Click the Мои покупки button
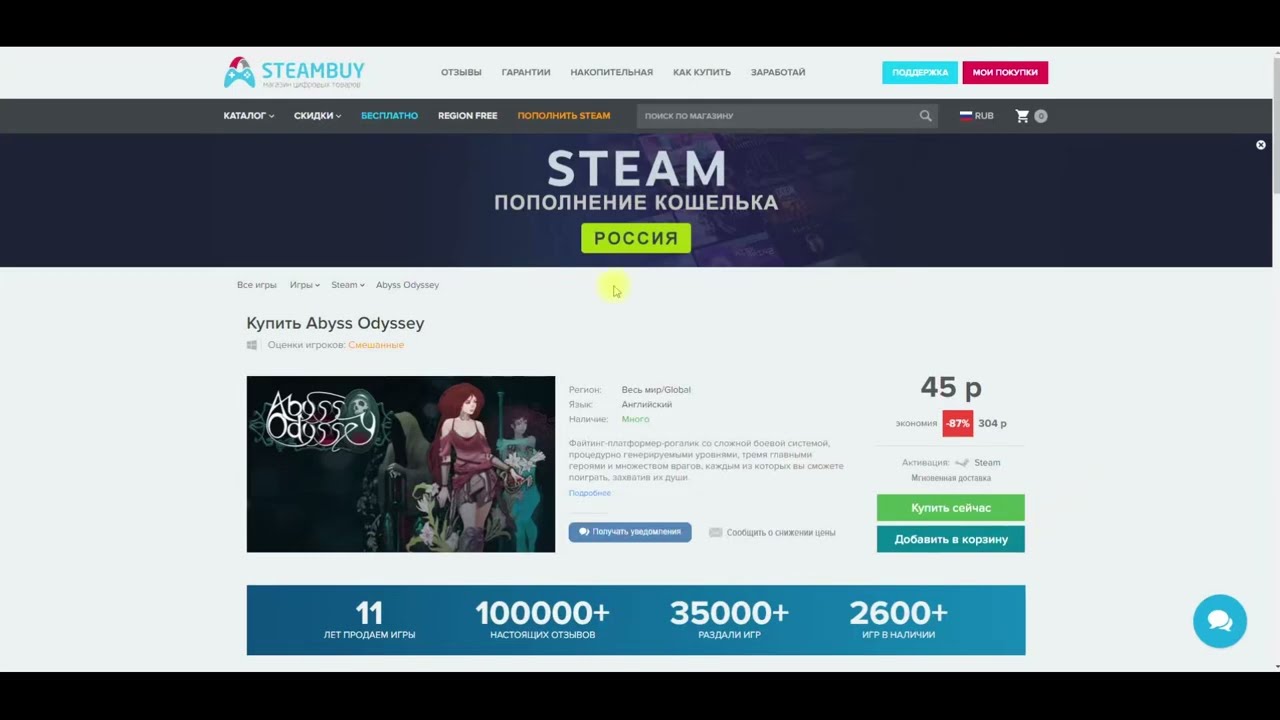This screenshot has height=720, width=1280. coord(1005,72)
